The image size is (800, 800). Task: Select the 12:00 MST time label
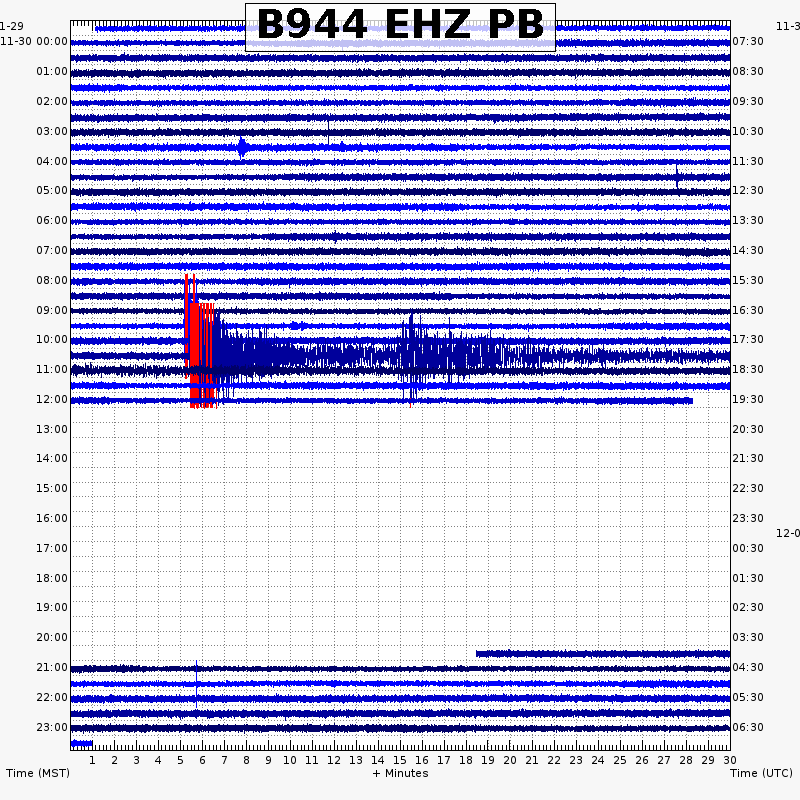52,399
